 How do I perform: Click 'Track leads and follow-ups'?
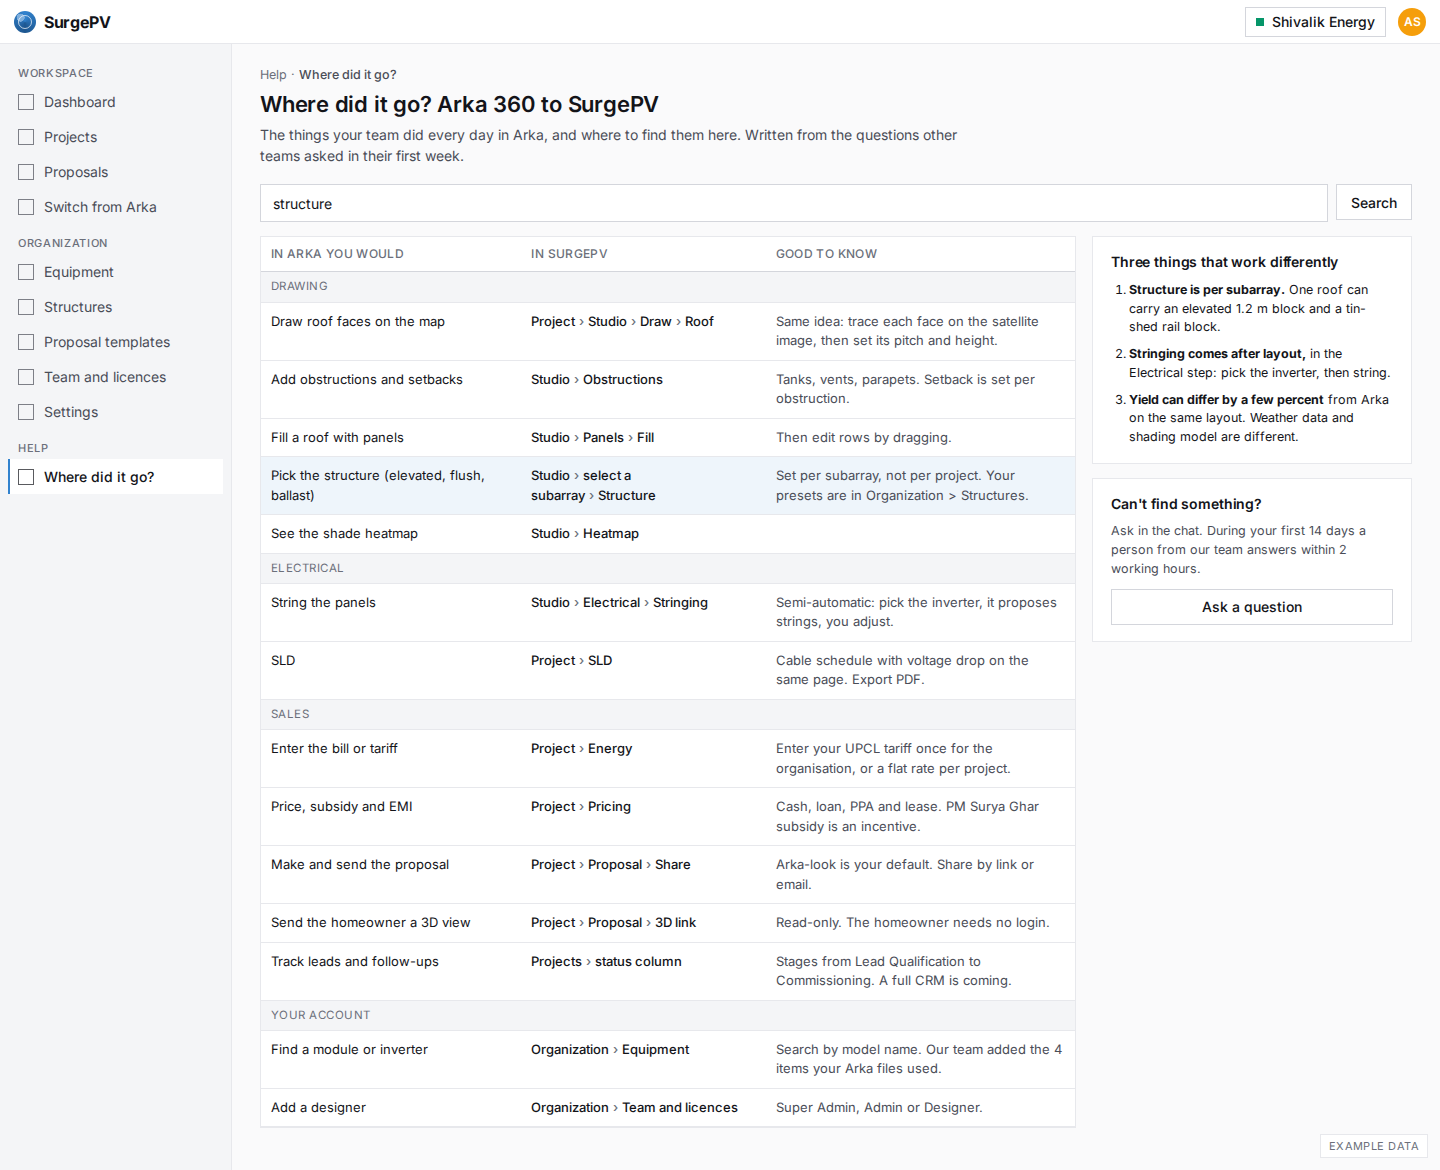355,962
